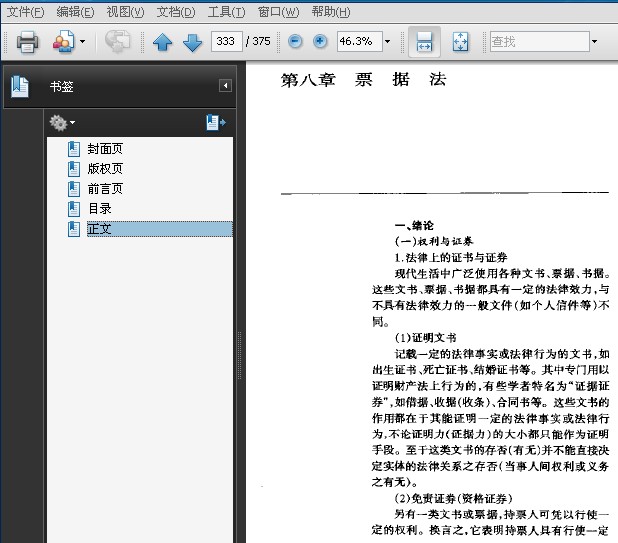Open the bookmark options gear menu

(62, 123)
